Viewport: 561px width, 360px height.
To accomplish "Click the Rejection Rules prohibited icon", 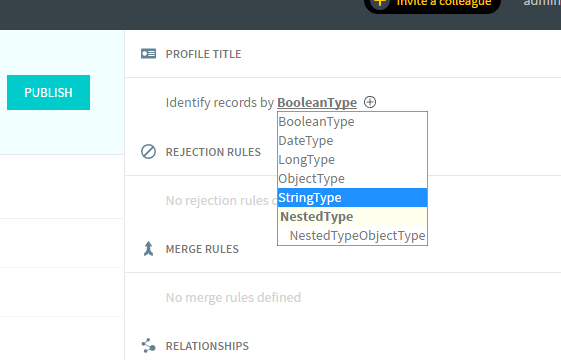I will click(148, 152).
